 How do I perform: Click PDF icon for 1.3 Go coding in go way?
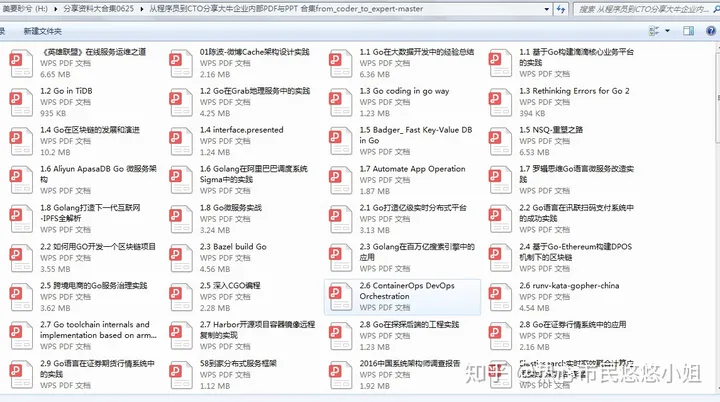point(341,102)
